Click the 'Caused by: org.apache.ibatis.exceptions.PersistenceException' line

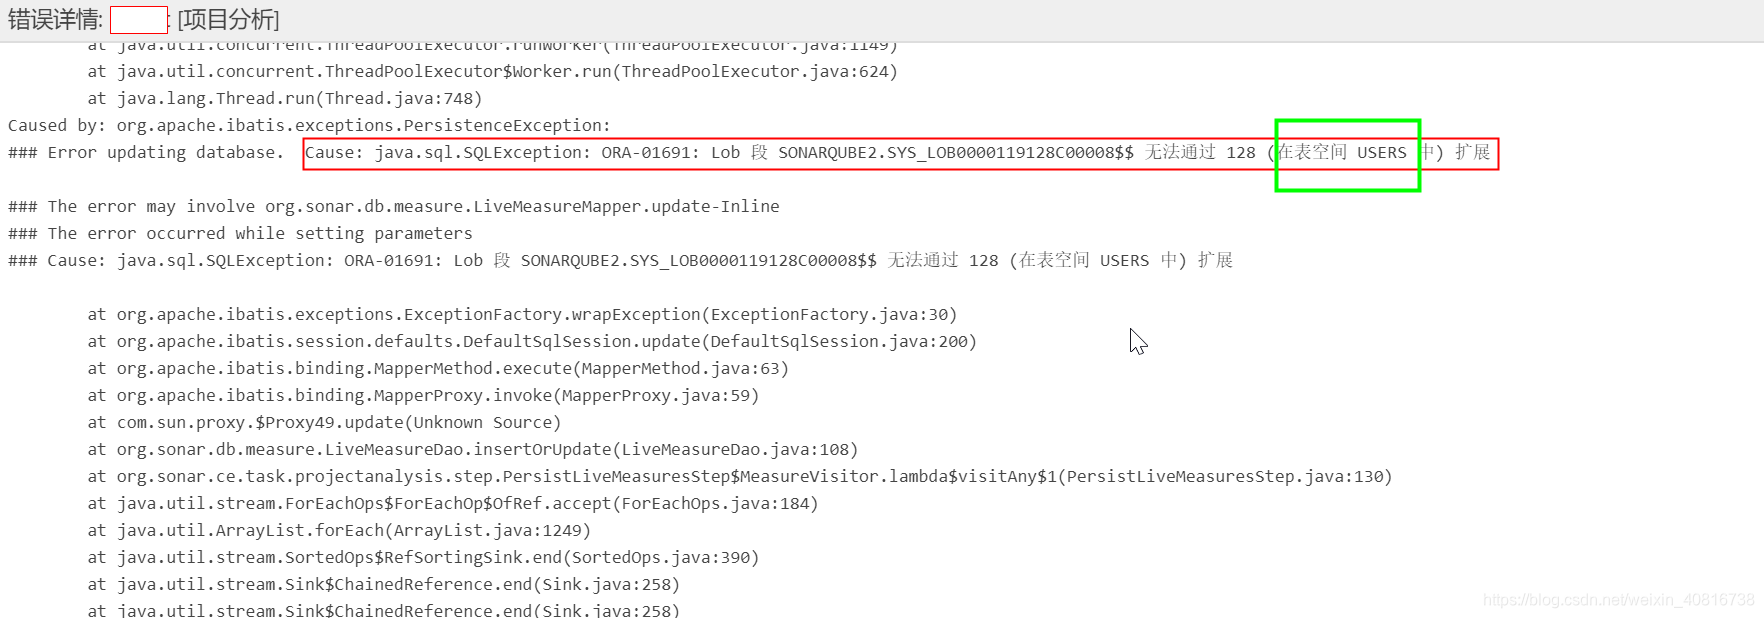coord(309,126)
